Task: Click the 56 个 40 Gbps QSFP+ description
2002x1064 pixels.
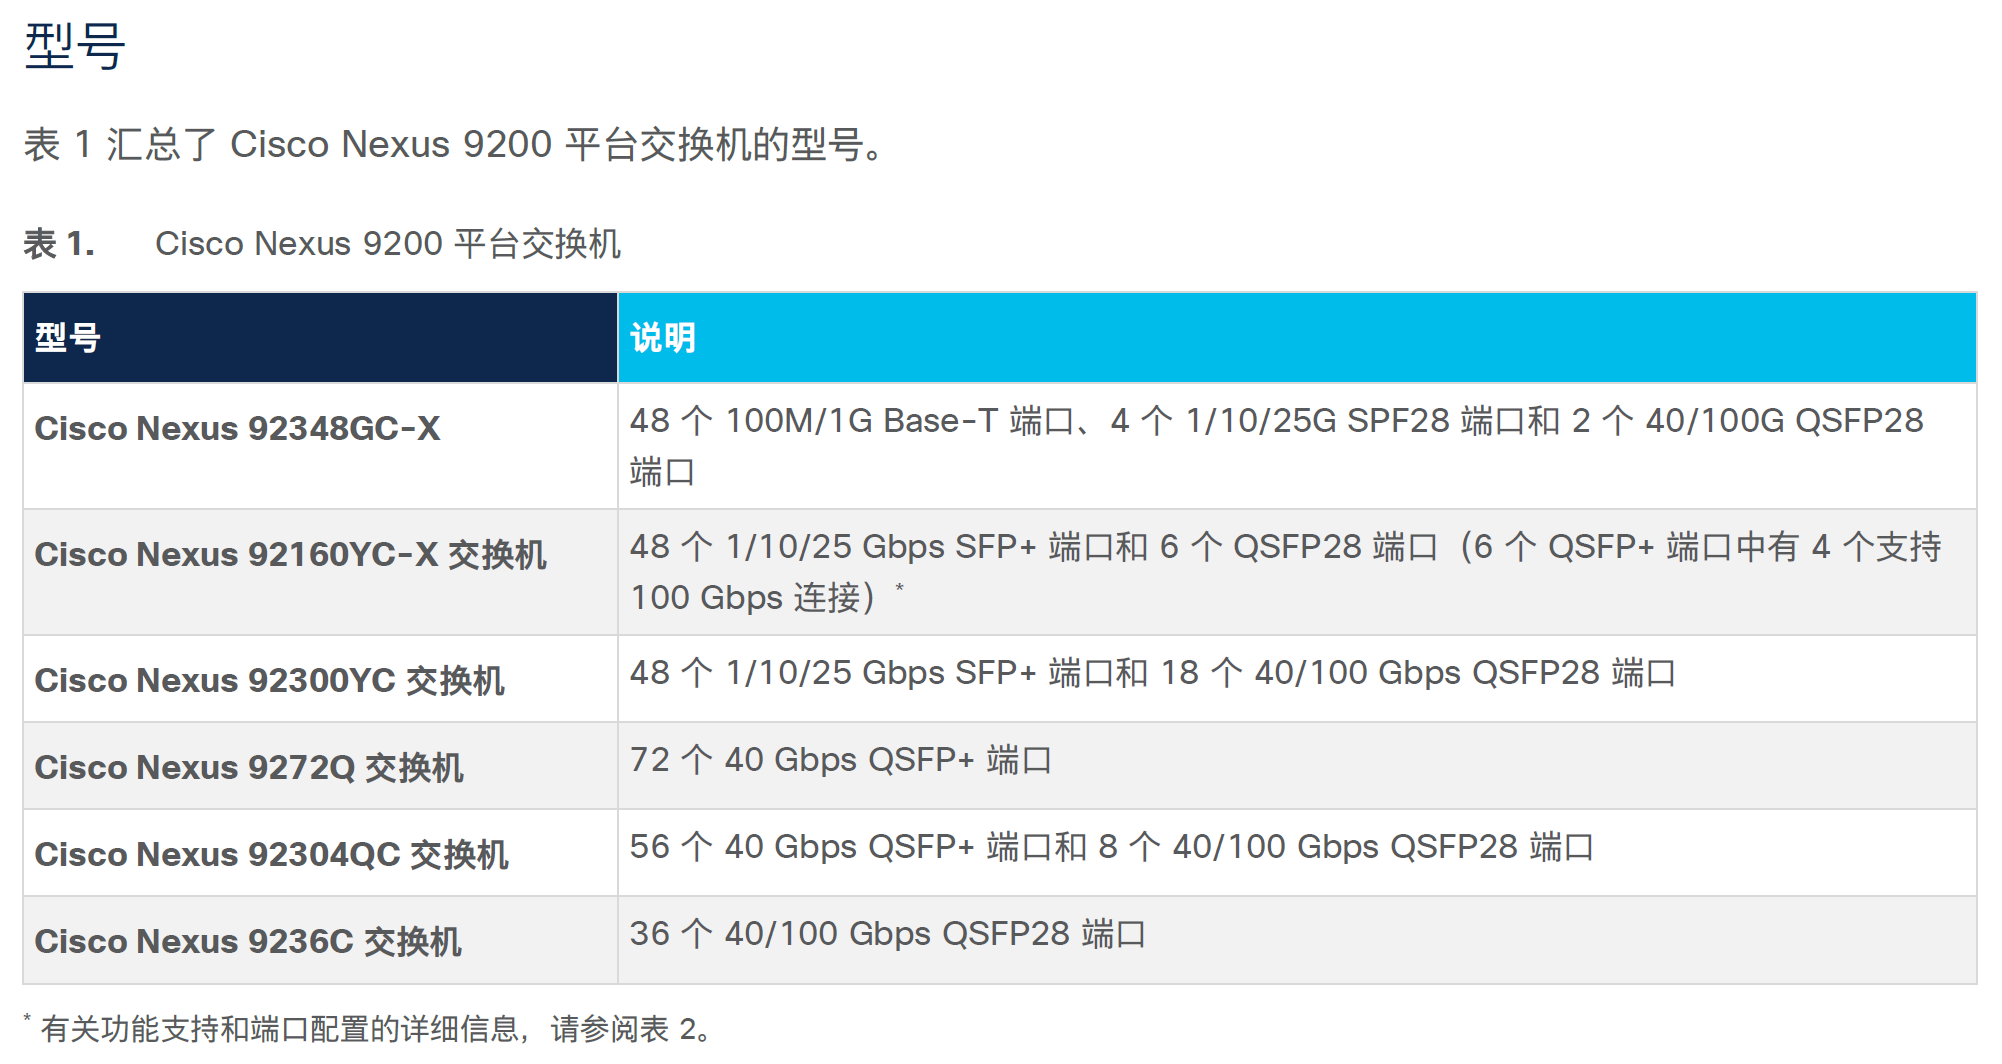Action: 1111,847
